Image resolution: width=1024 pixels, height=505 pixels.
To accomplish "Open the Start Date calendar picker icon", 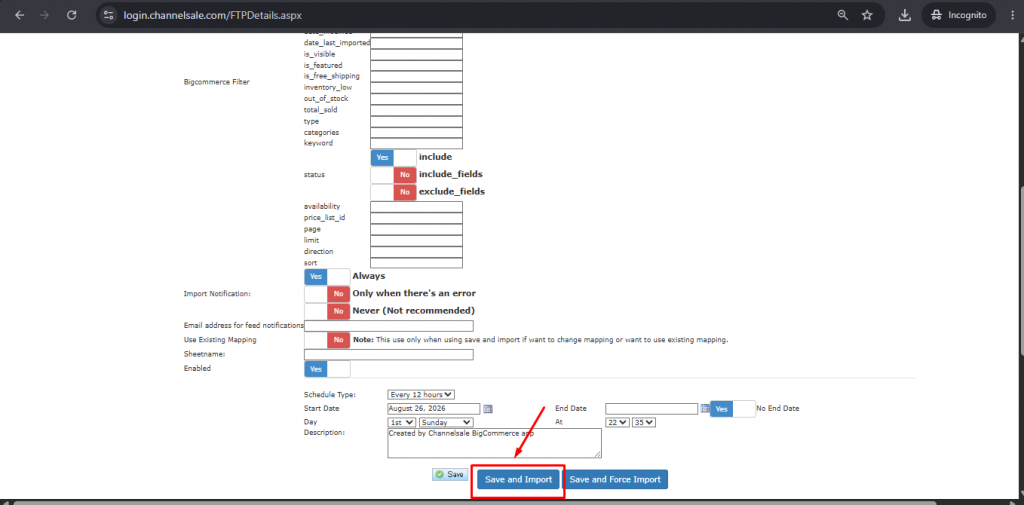I will pyautogui.click(x=488, y=409).
